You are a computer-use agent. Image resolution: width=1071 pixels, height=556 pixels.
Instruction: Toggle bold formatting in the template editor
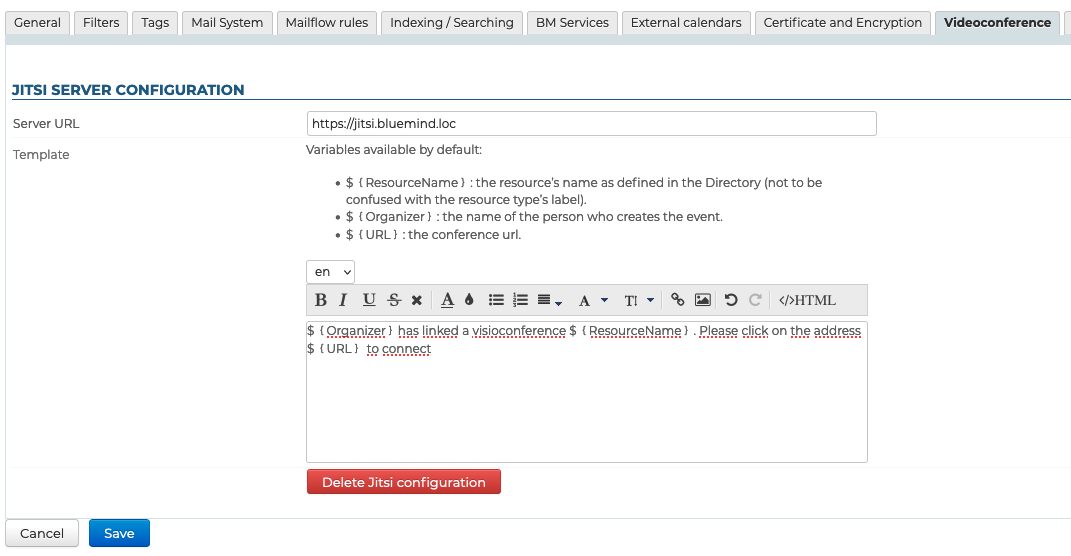pyautogui.click(x=321, y=300)
